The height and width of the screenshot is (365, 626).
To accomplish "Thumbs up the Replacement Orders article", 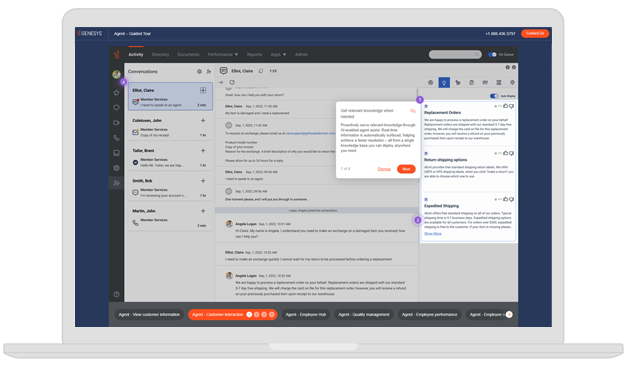I will 505,106.
